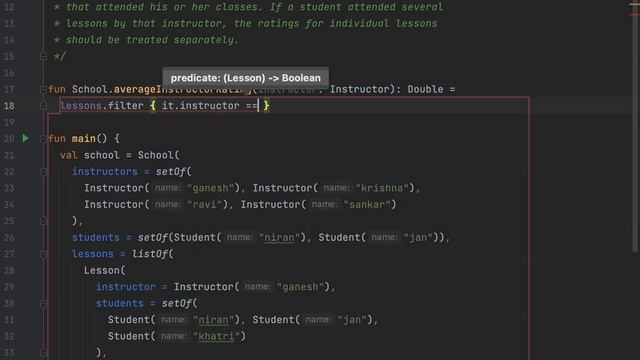
Task: Click the "jan" string on line 26
Action: tap(418, 238)
